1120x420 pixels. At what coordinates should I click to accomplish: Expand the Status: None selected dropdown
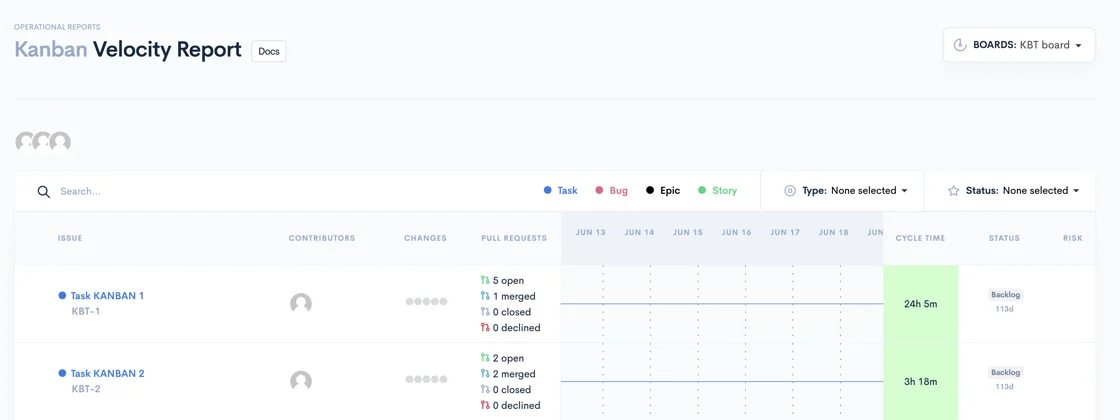click(x=1013, y=191)
